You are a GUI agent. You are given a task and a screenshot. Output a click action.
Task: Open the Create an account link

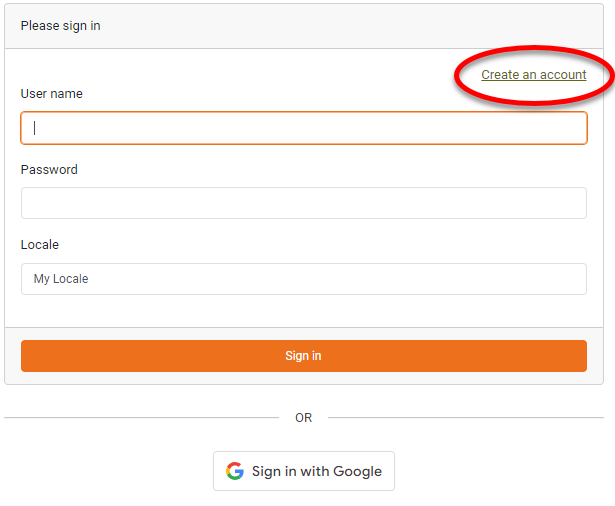(533, 75)
